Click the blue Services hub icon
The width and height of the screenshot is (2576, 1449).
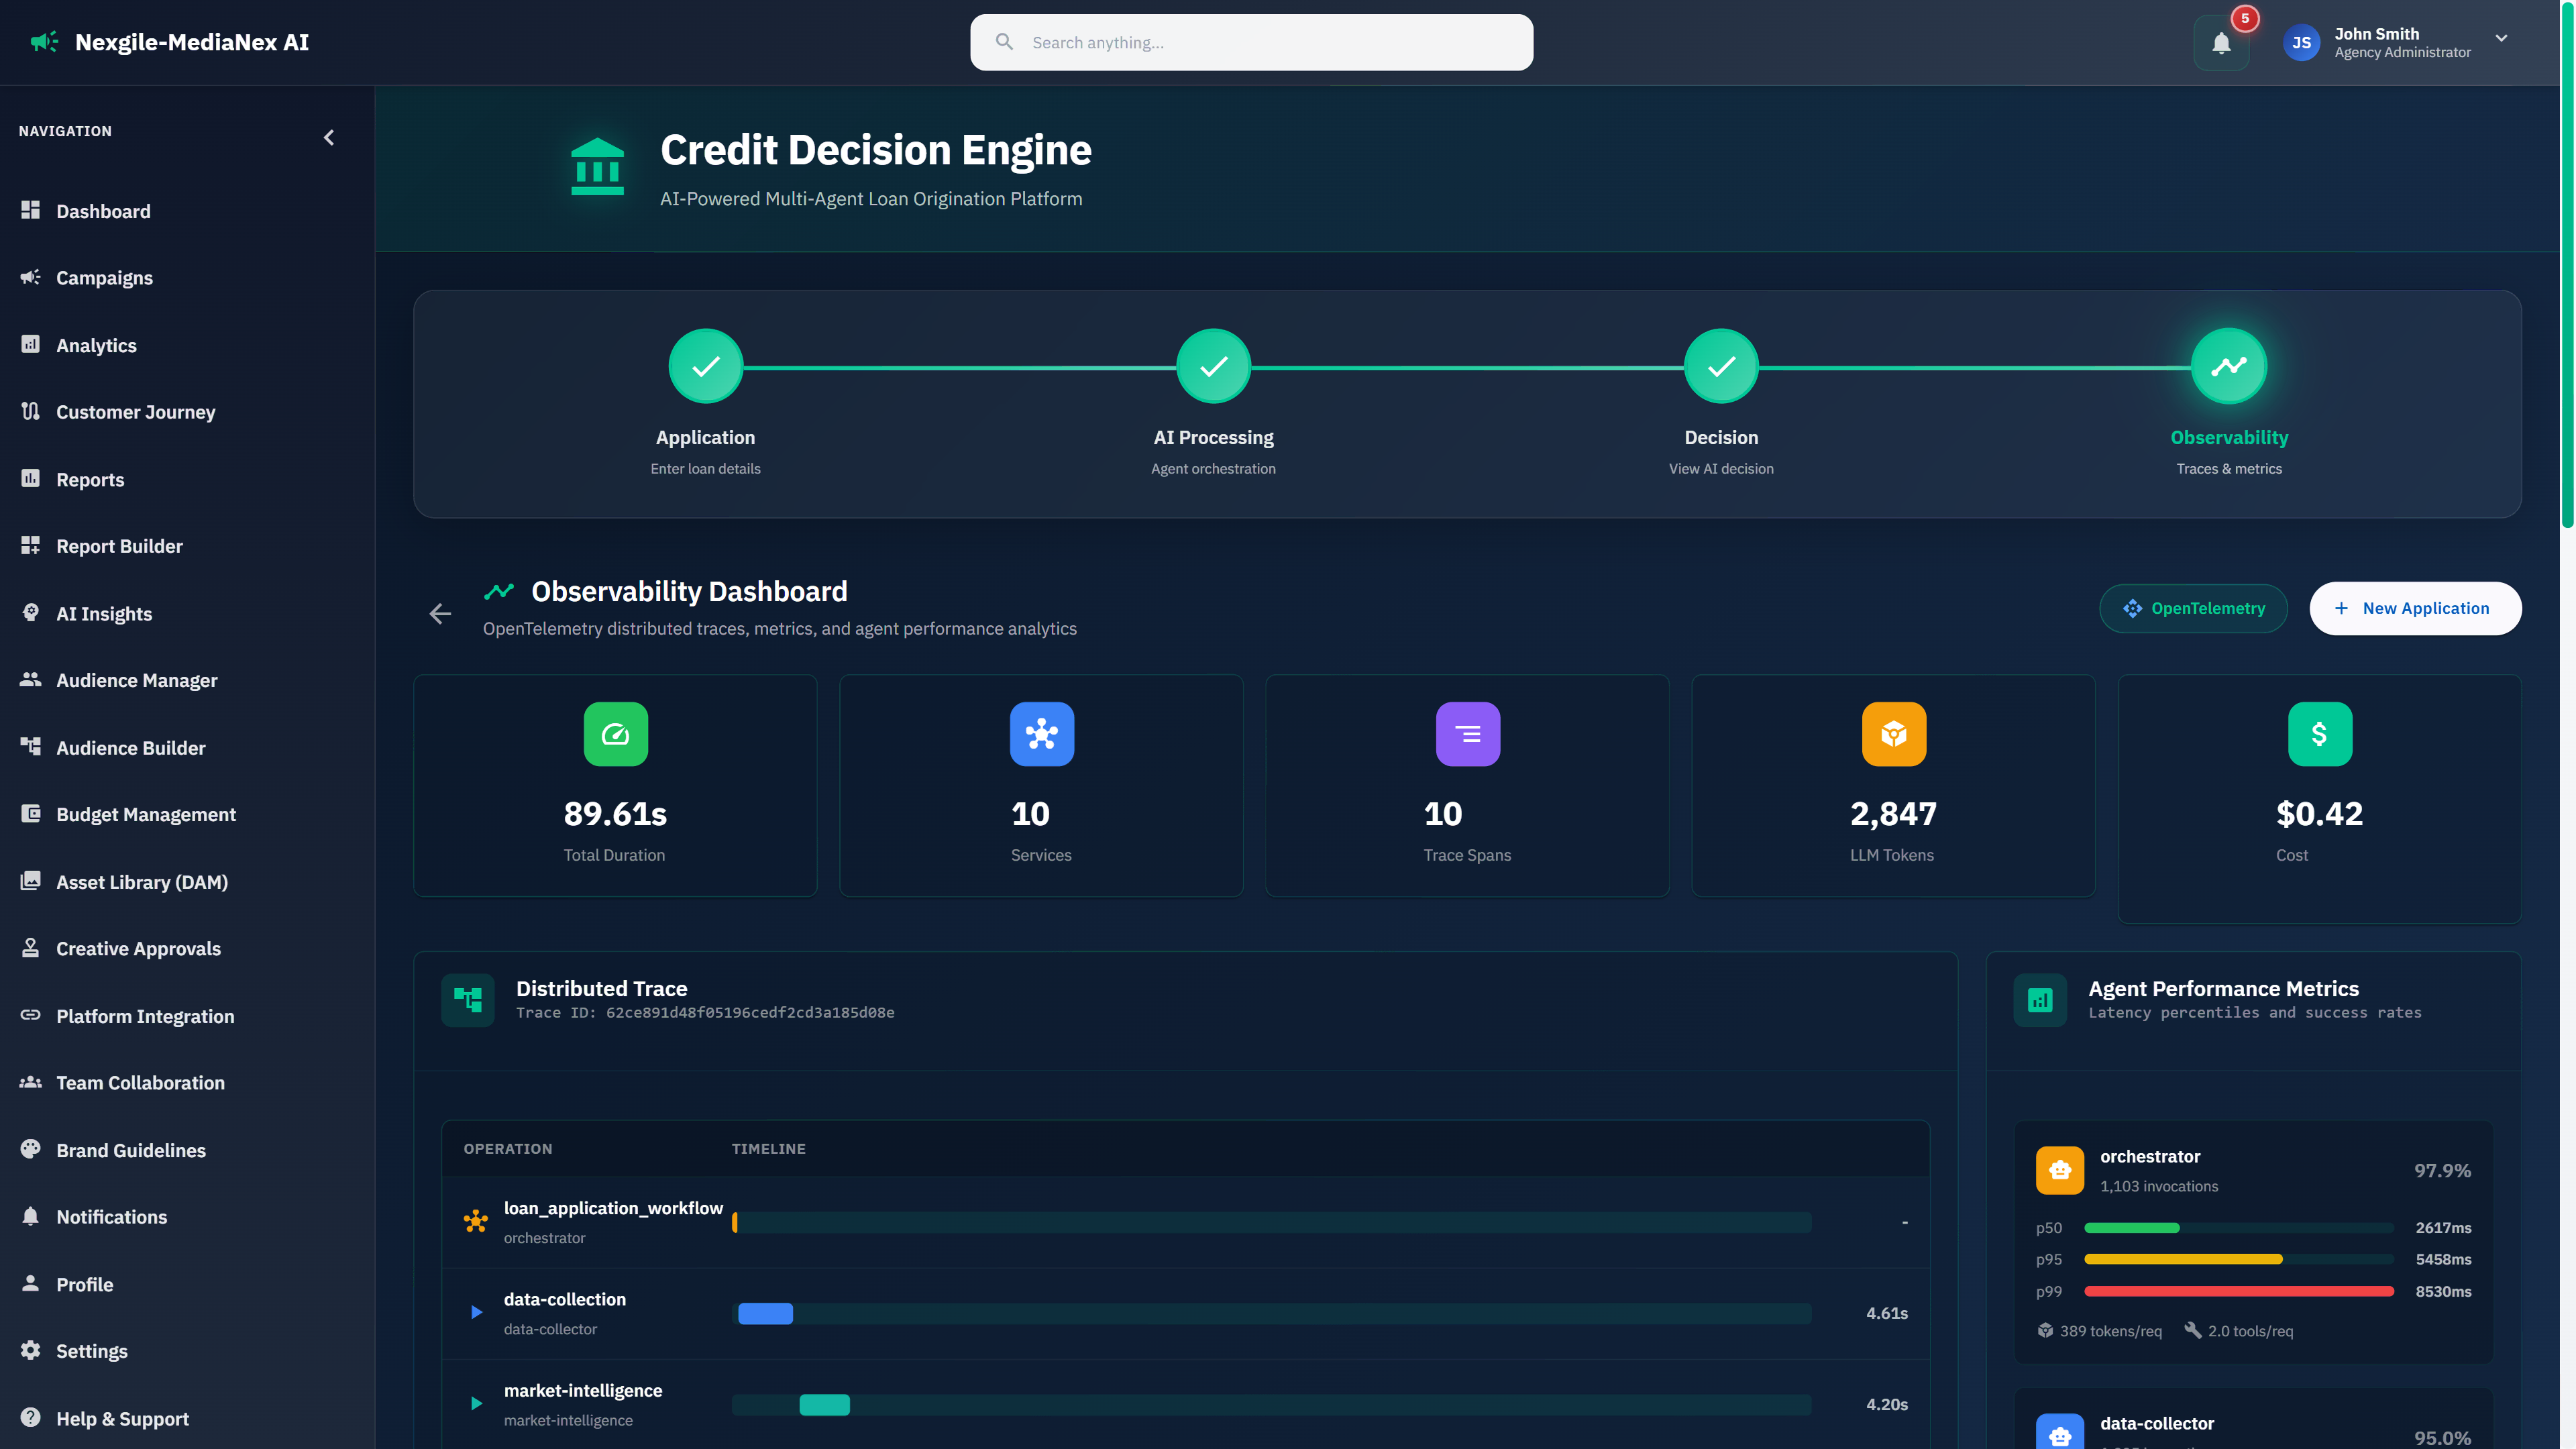(x=1041, y=734)
